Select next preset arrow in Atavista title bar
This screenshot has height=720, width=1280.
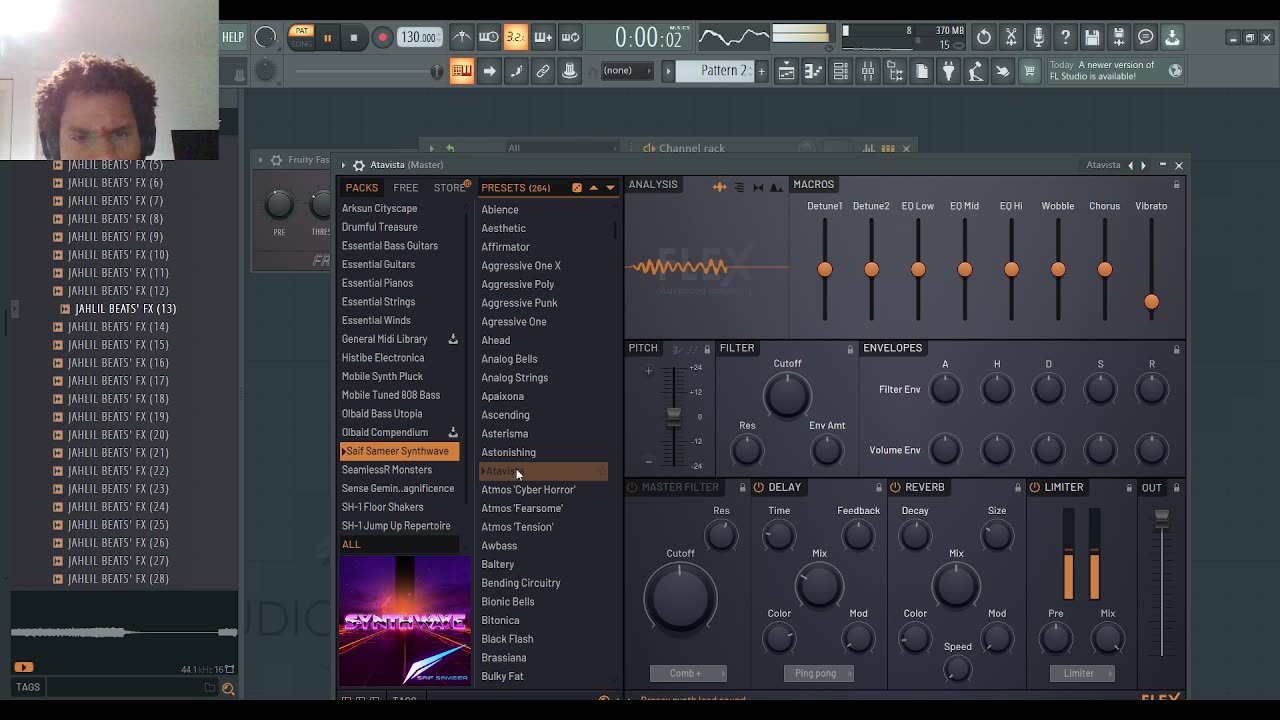pos(1144,165)
